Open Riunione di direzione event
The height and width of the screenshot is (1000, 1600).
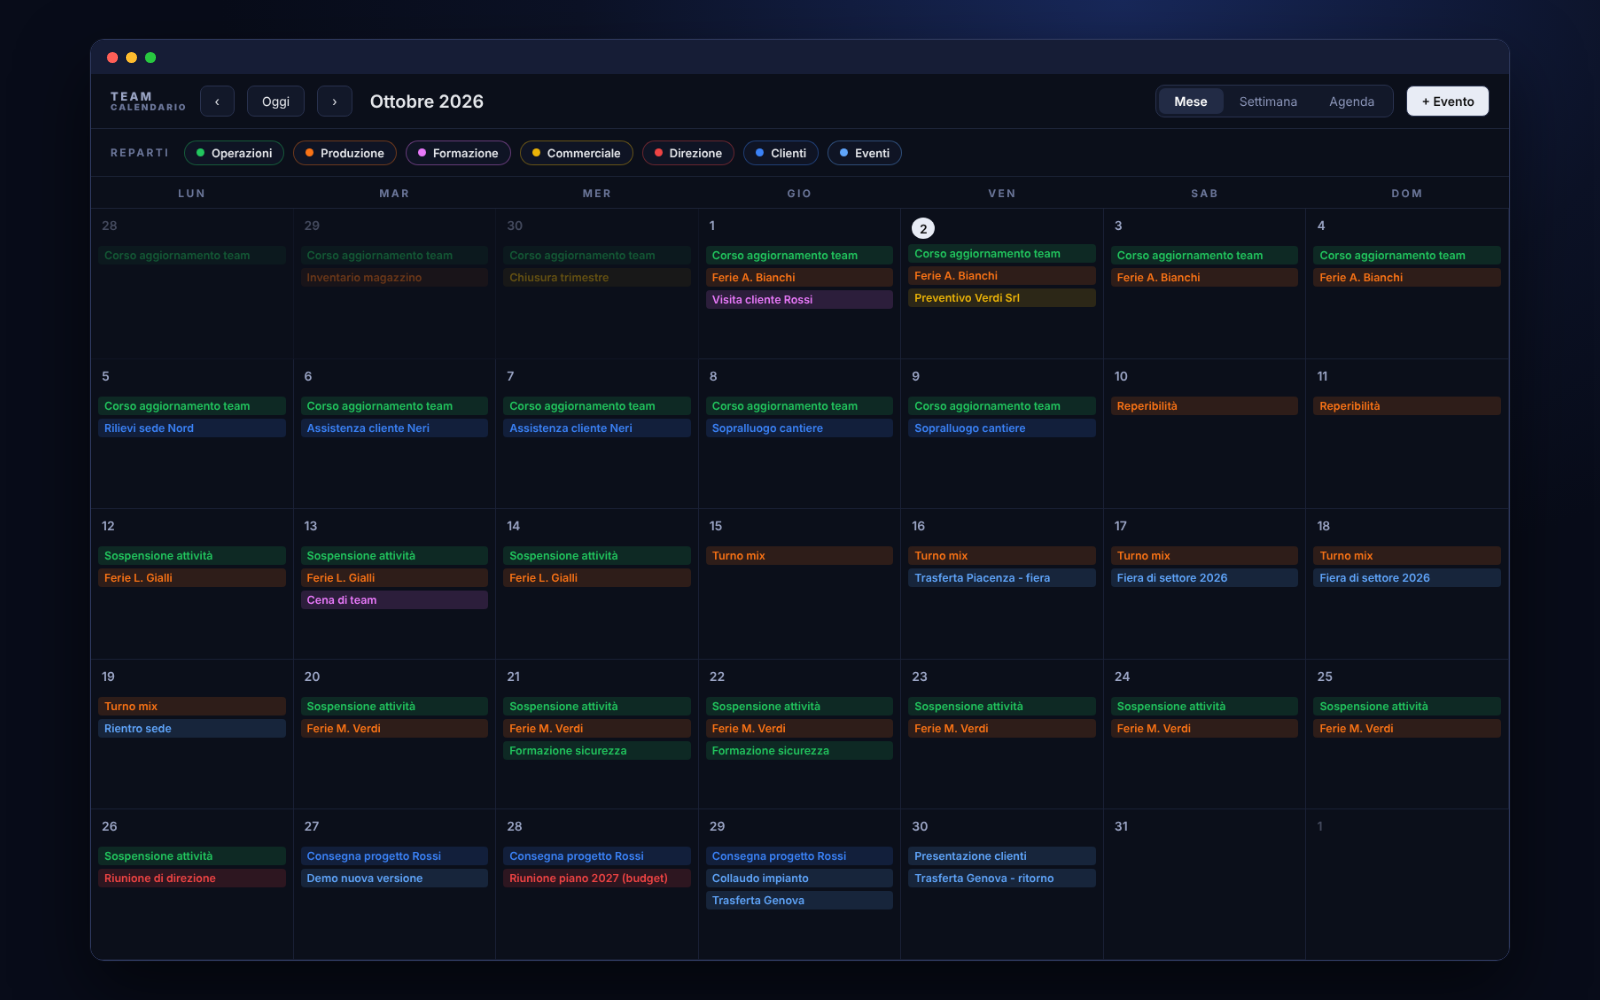pyautogui.click(x=192, y=878)
